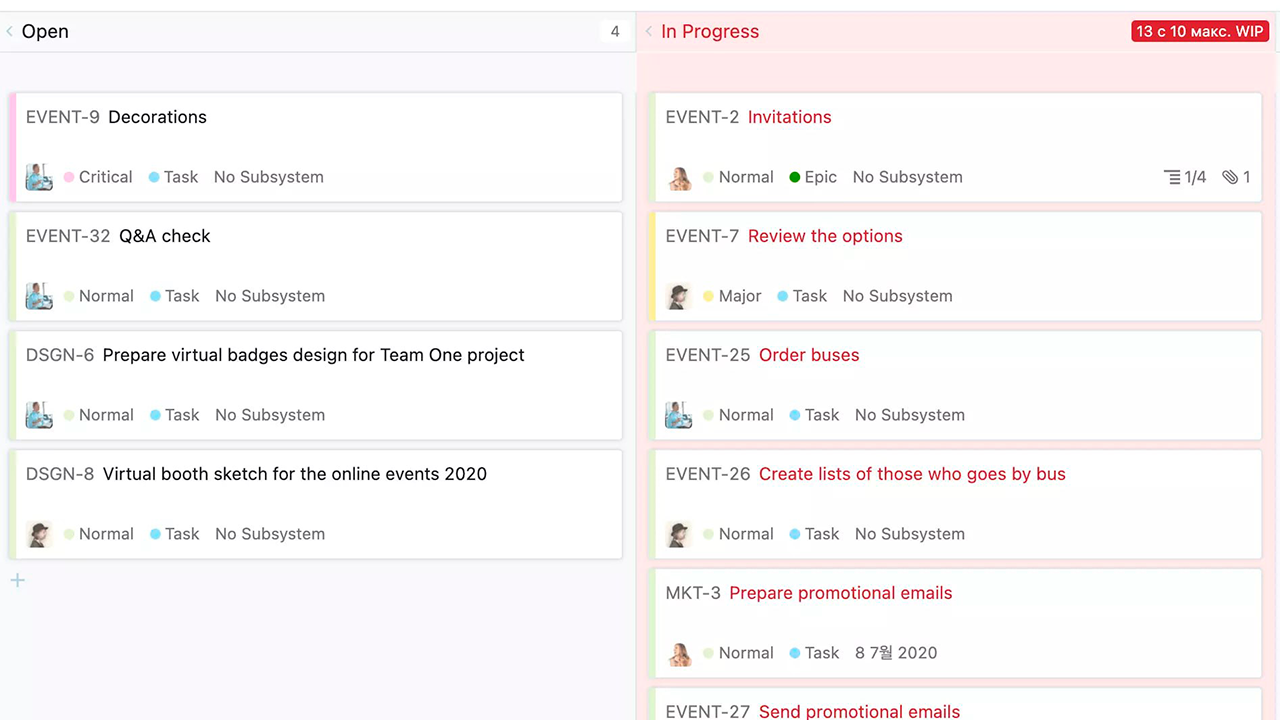Select the assignee avatar on Review the options
Viewport: 1280px width, 720px height.
pos(679,296)
